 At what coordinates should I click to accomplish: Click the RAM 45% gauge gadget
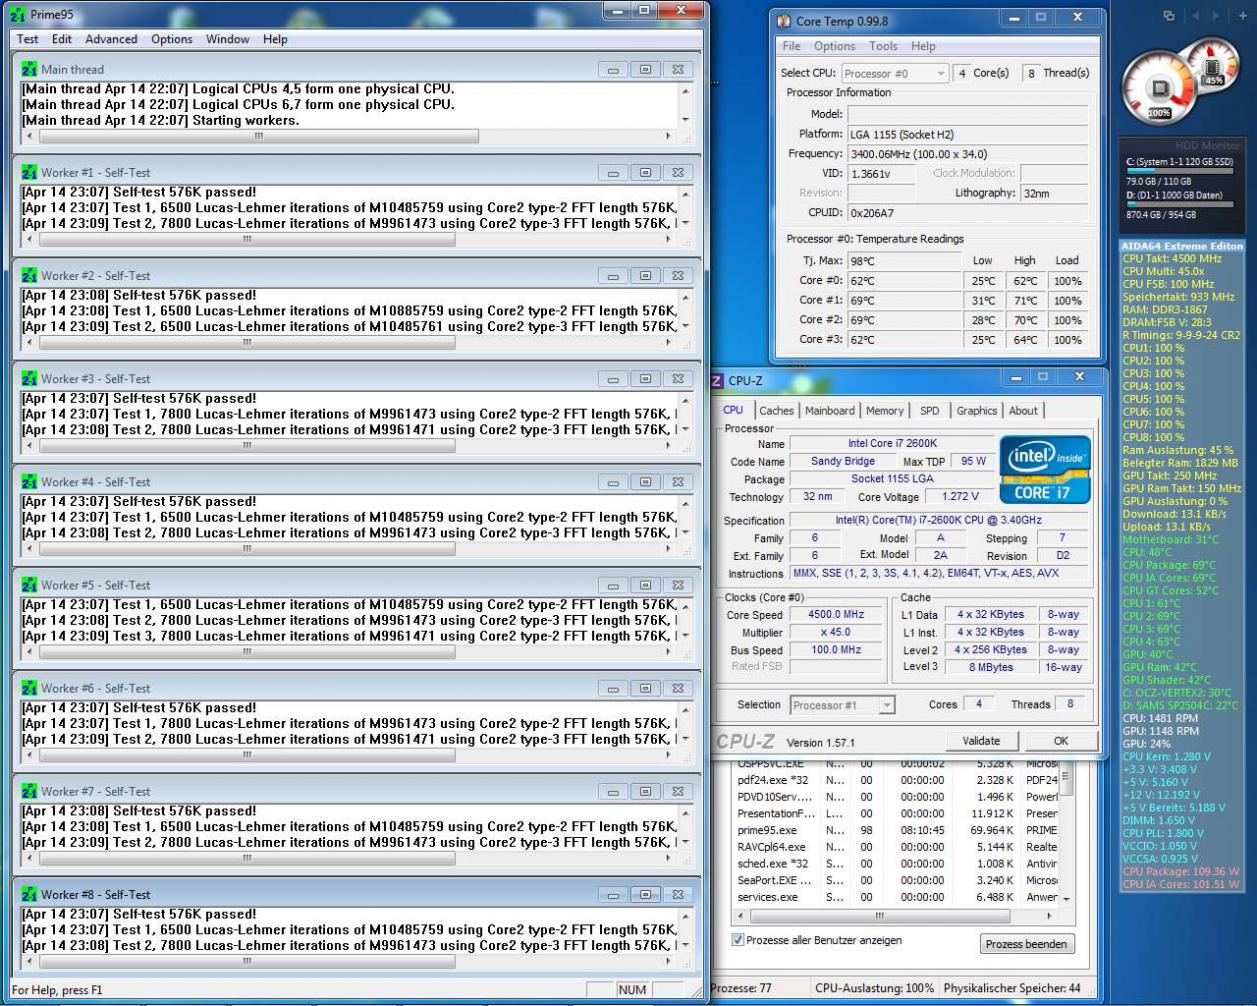(1213, 65)
